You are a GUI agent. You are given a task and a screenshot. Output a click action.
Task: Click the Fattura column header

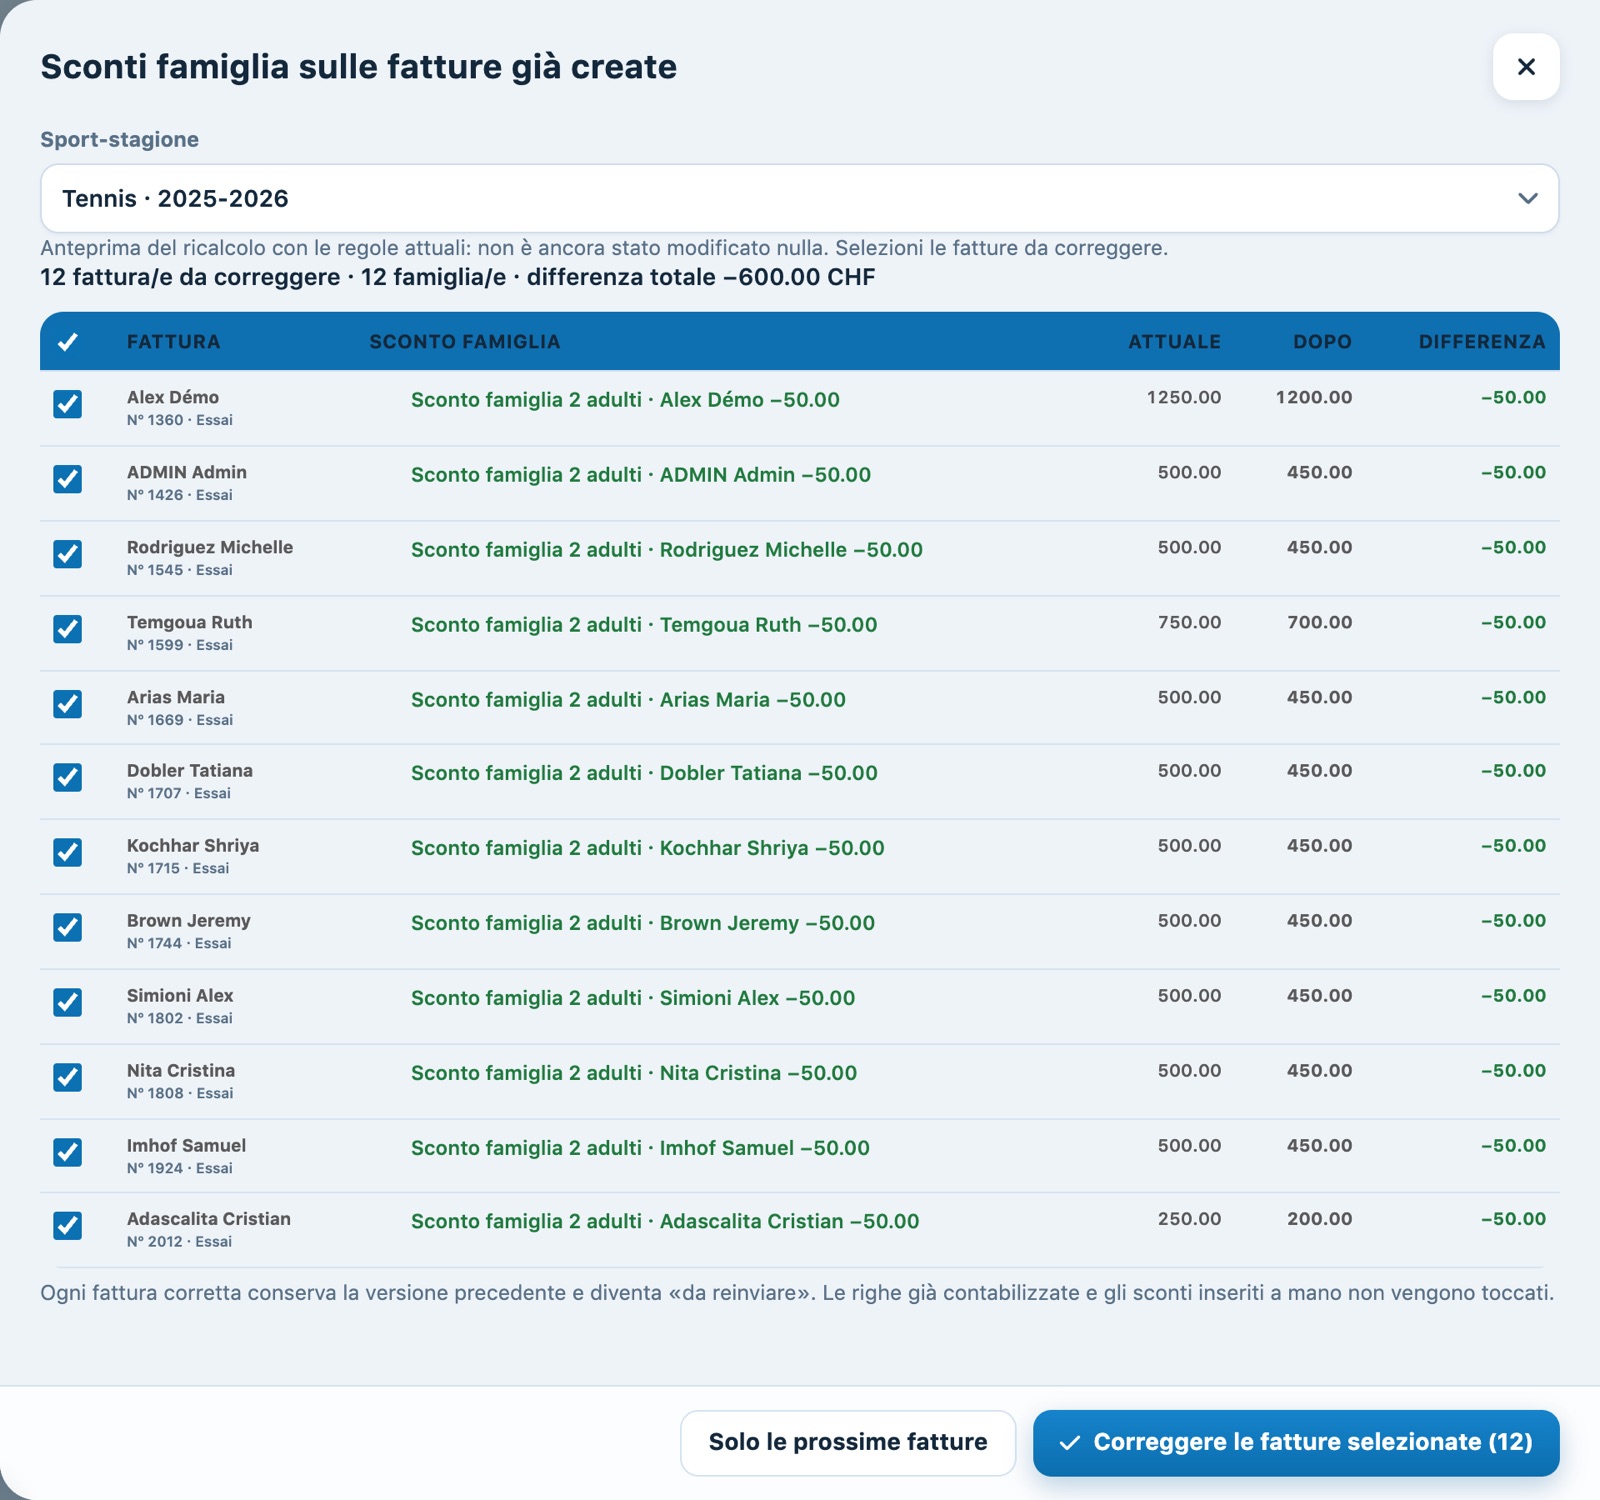[173, 342]
